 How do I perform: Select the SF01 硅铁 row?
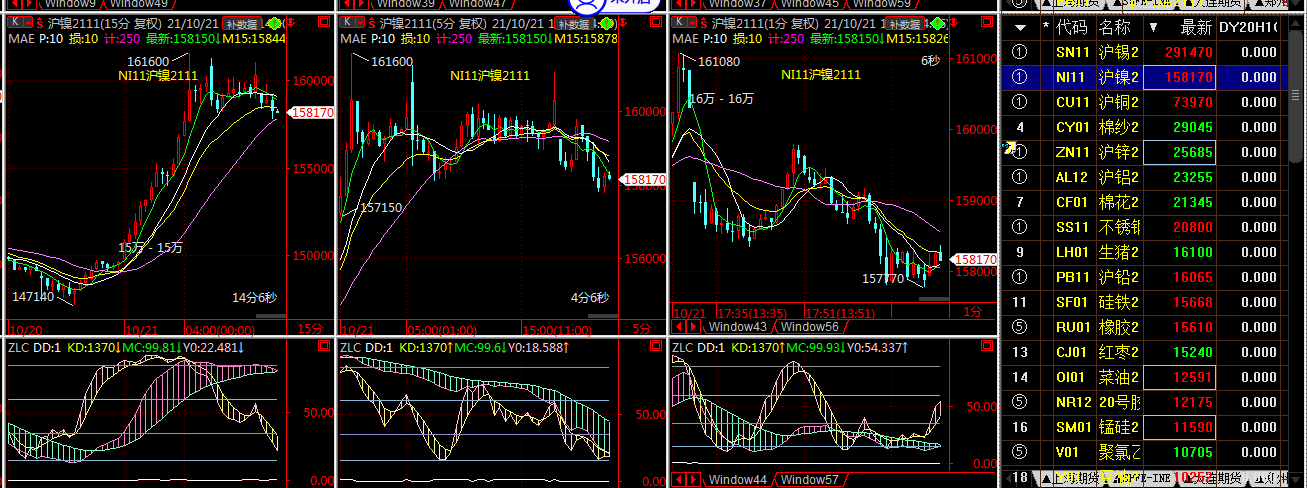pos(1144,302)
